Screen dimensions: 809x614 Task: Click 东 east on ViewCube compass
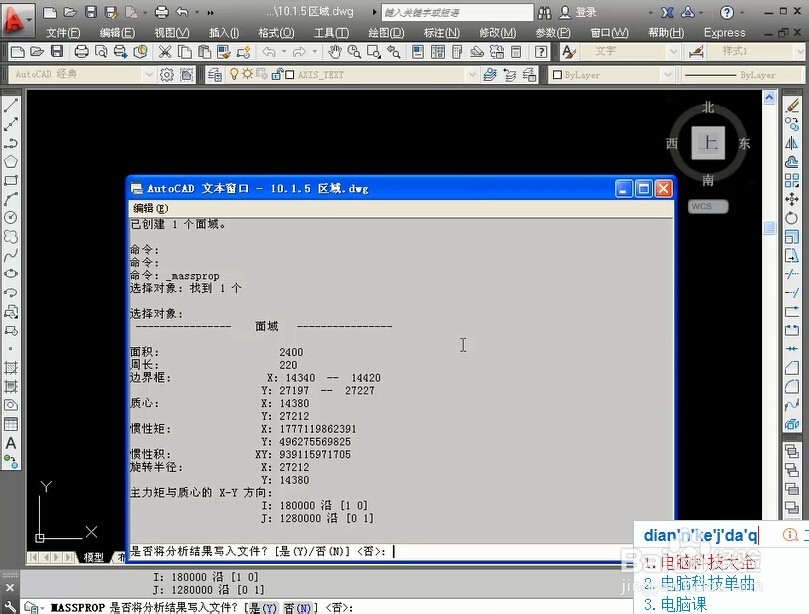(x=743, y=143)
